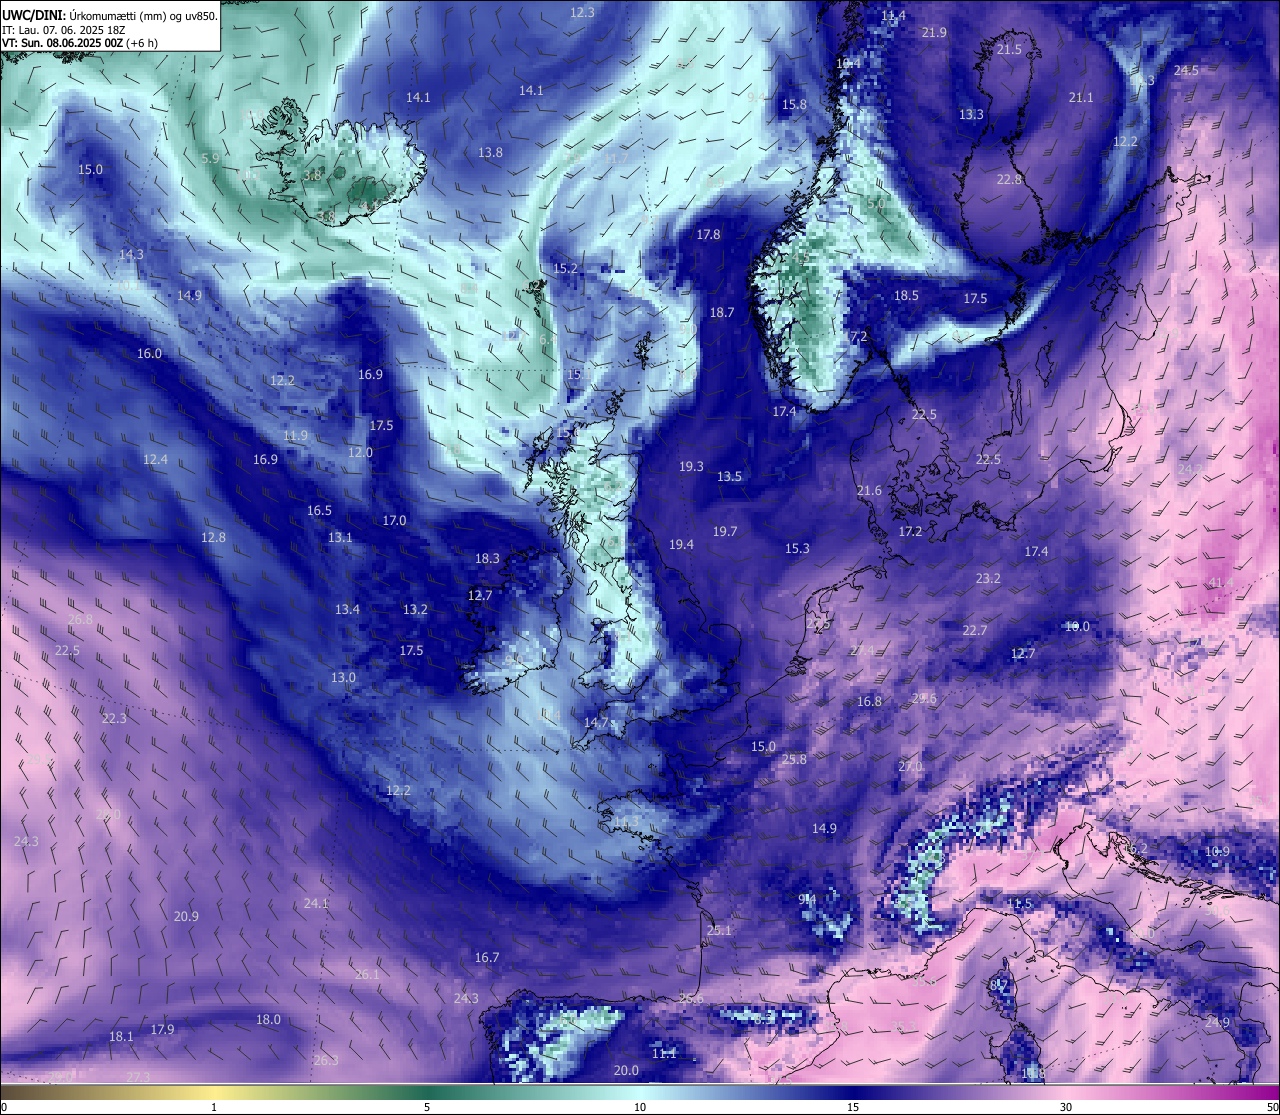Click the map value 19.4
This screenshot has width=1280, height=1115.
tap(681, 544)
